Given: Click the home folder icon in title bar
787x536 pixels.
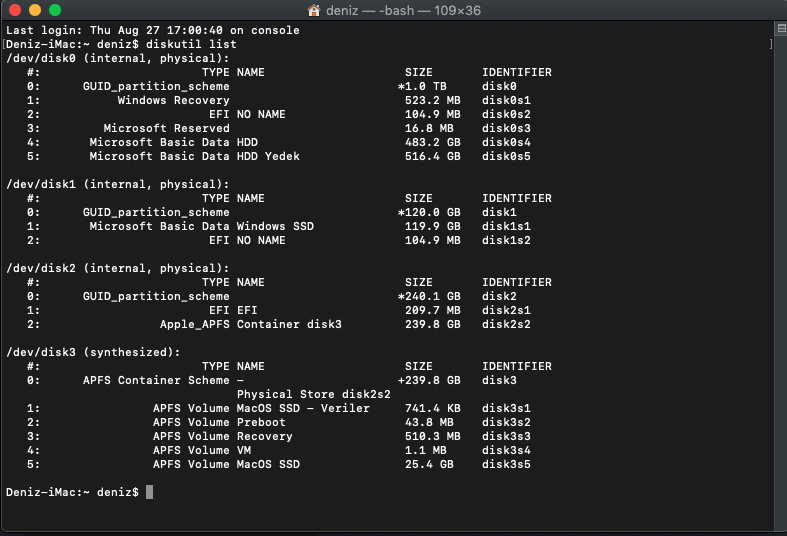Looking at the screenshot, I should point(315,10).
